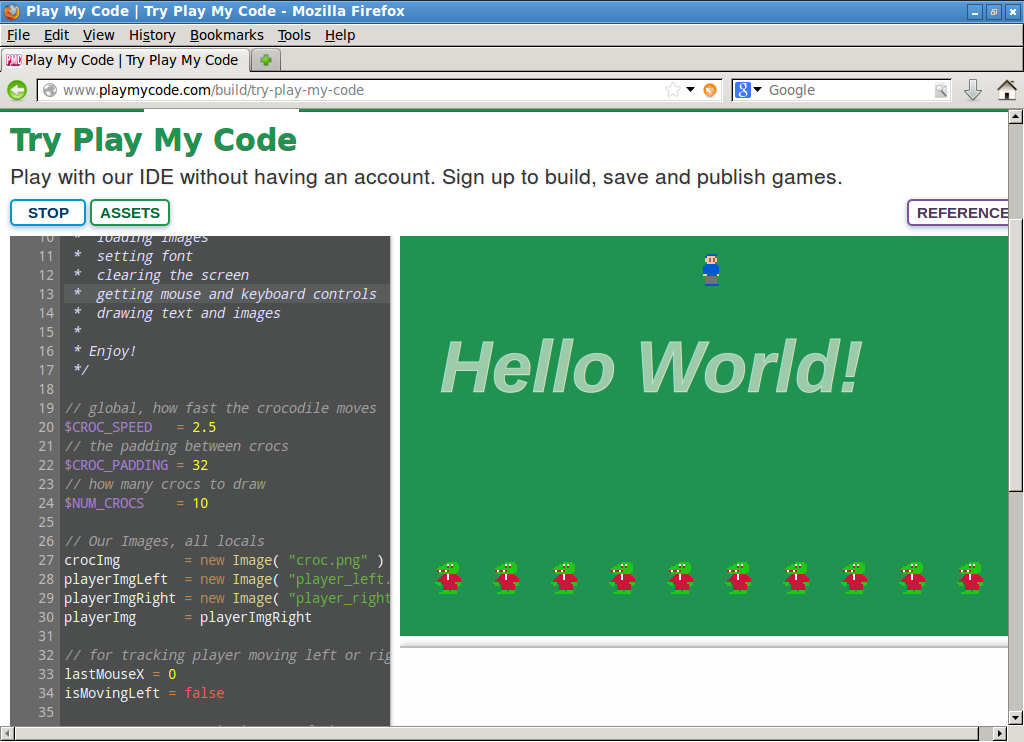Click the comment '// Our Images, all locals'
This screenshot has height=742, width=1024.
point(164,541)
